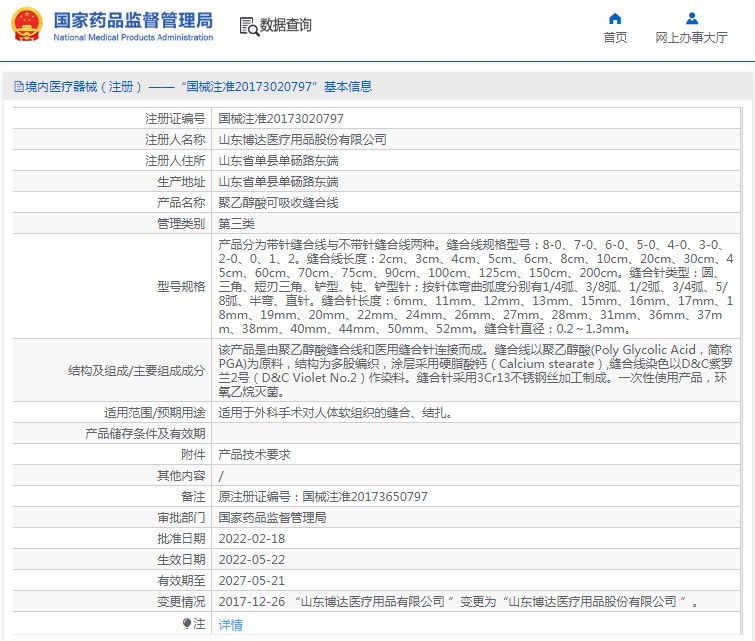Click the 型号规格 row label

point(181,286)
